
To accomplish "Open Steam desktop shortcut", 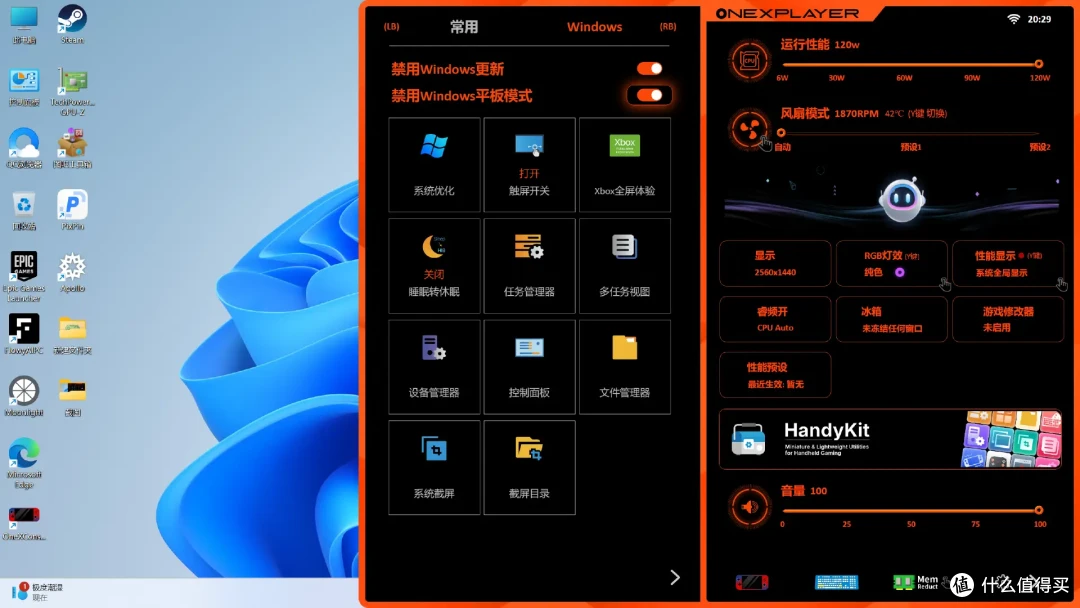I will (72, 24).
